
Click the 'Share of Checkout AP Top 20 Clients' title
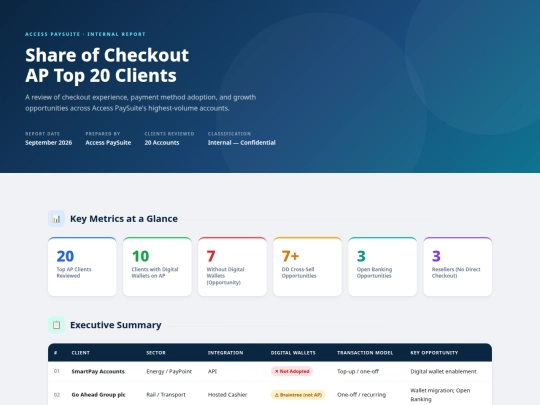click(107, 65)
